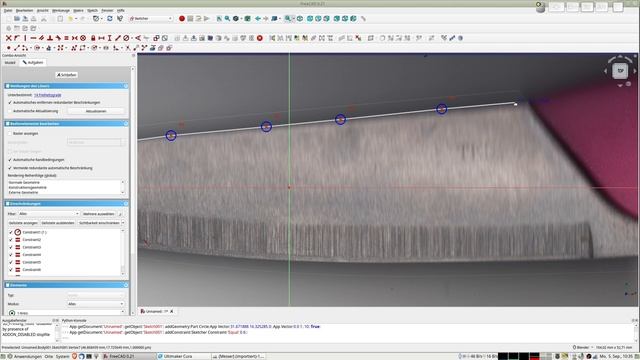Apply the horizontal constraint tool

tap(33, 38)
